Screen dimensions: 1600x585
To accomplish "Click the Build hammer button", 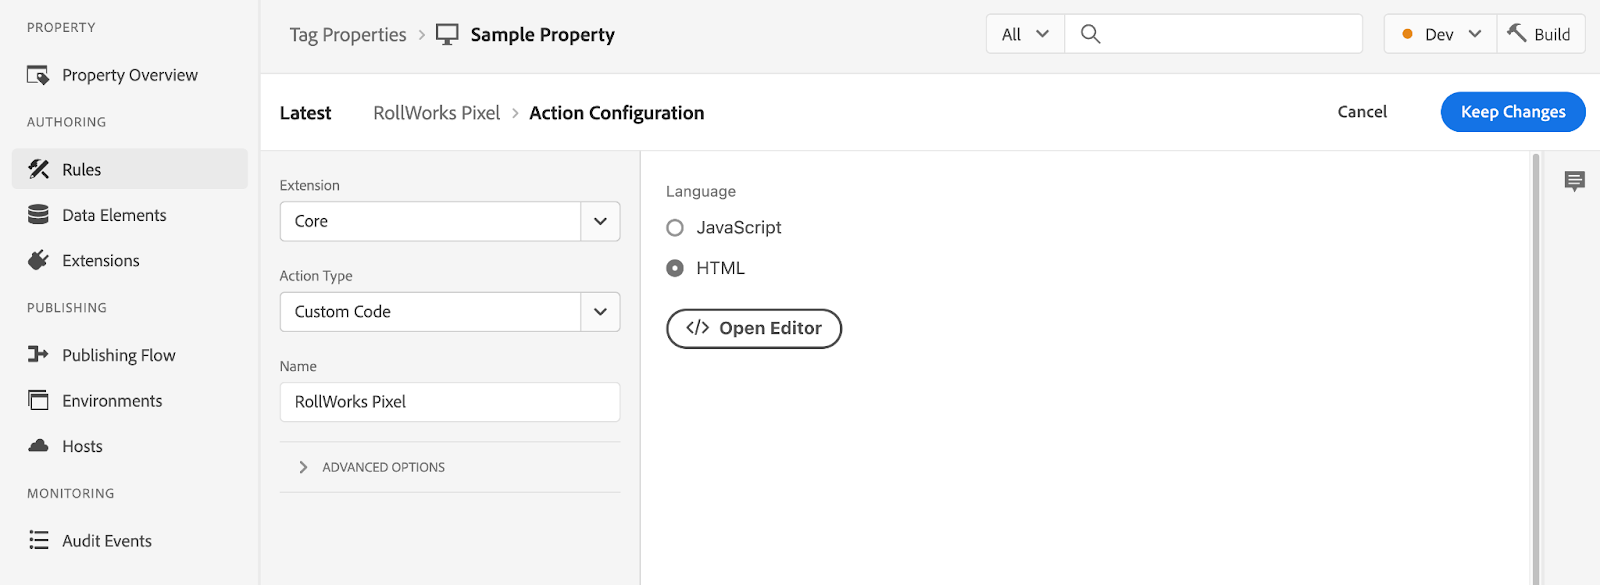I will [1540, 34].
